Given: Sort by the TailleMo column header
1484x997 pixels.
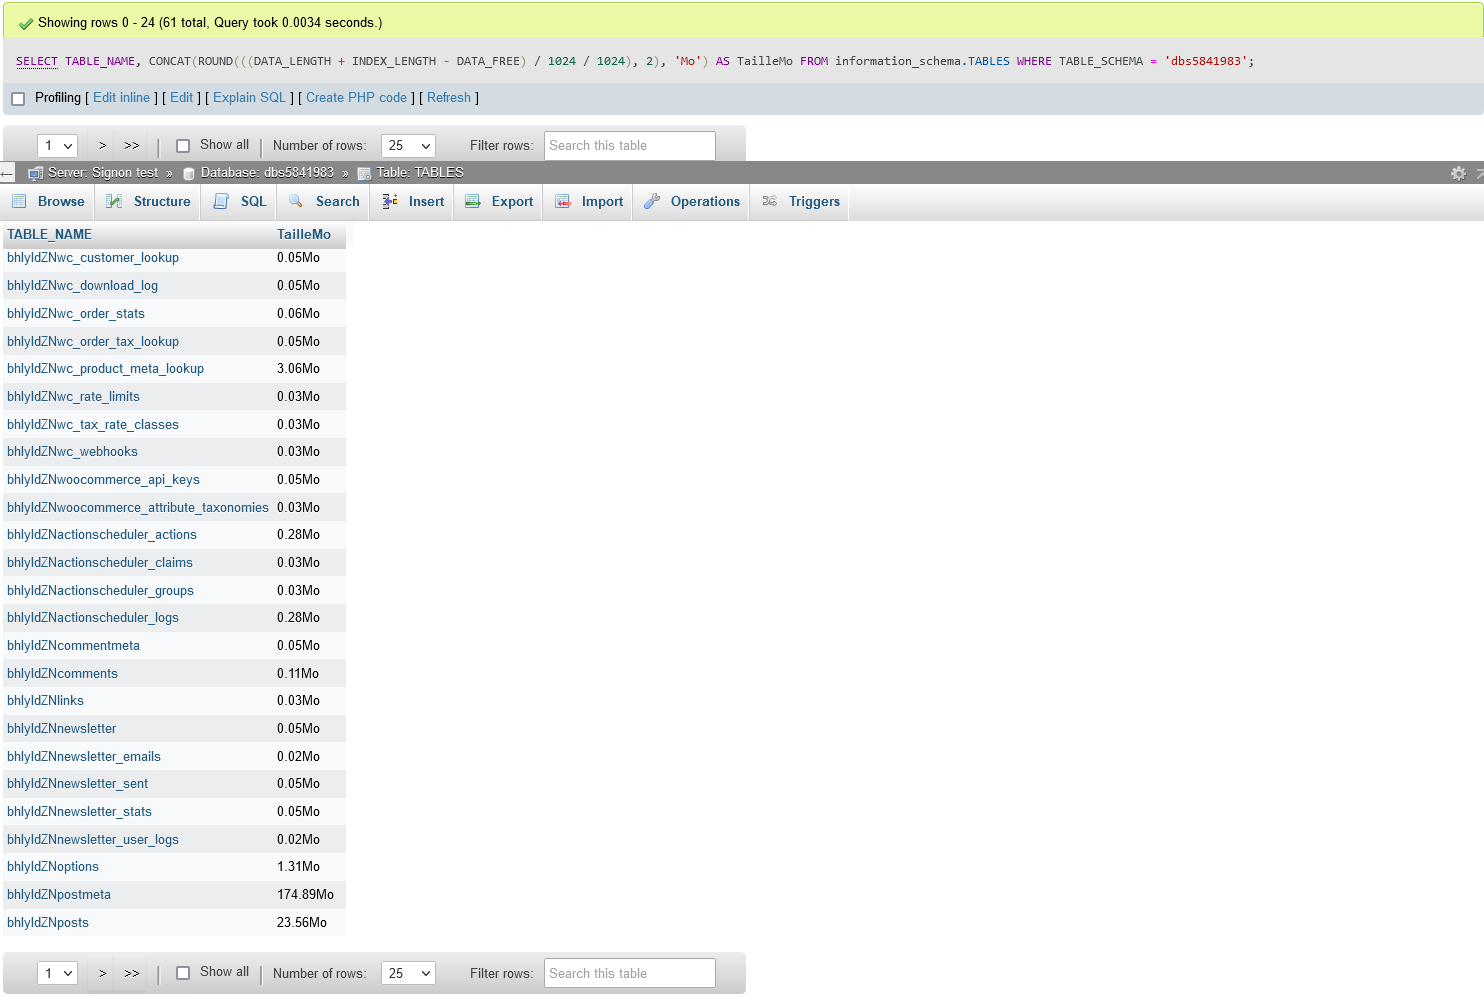Looking at the screenshot, I should point(303,234).
